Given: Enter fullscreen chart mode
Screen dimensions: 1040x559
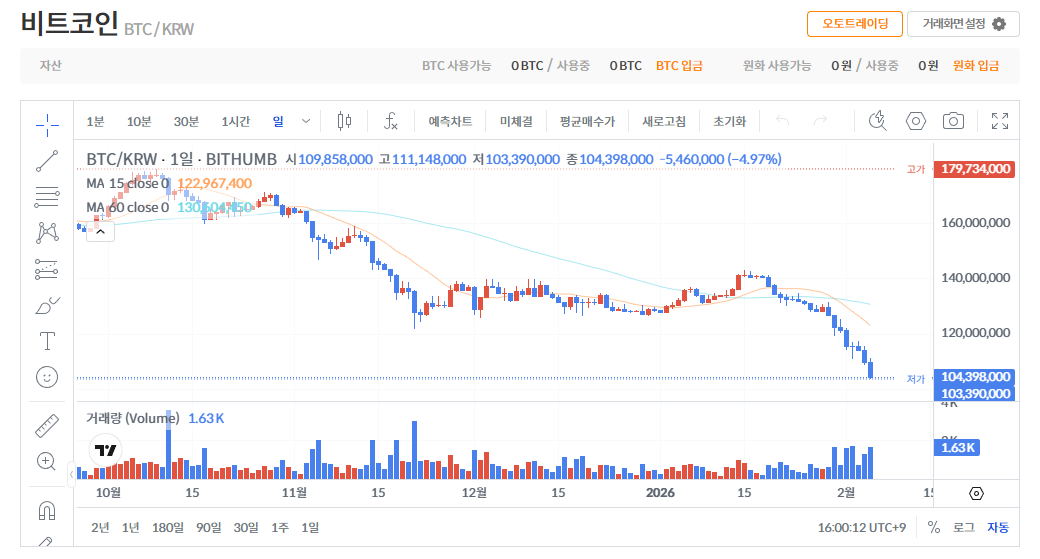Looking at the screenshot, I should (999, 121).
